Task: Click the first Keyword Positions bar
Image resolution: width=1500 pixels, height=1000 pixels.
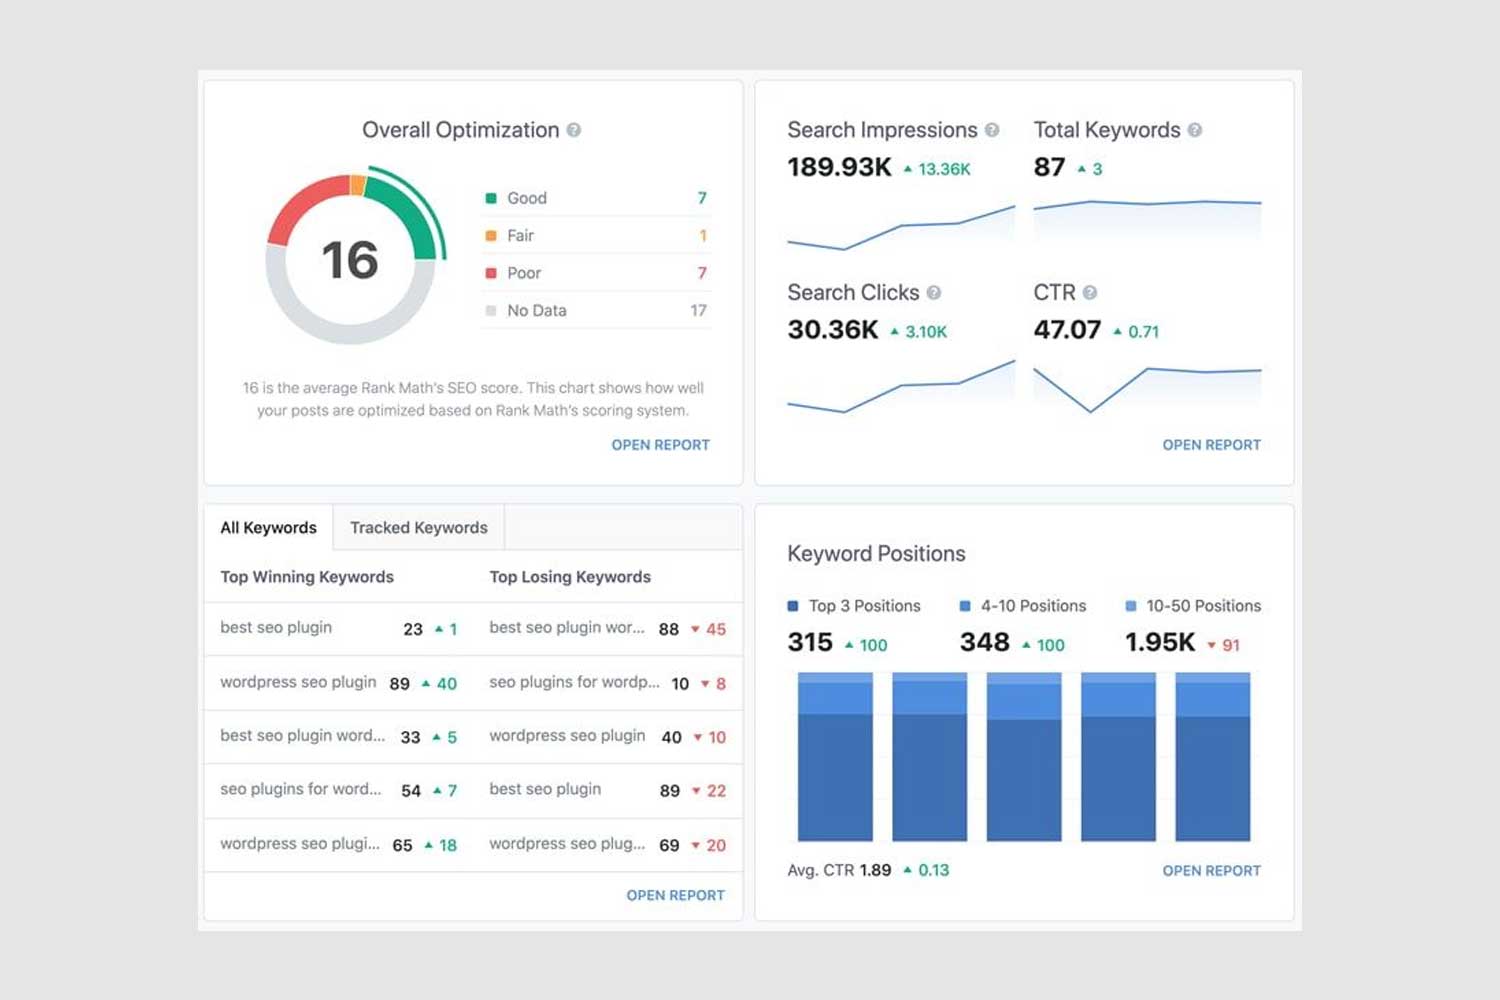Action: click(835, 757)
